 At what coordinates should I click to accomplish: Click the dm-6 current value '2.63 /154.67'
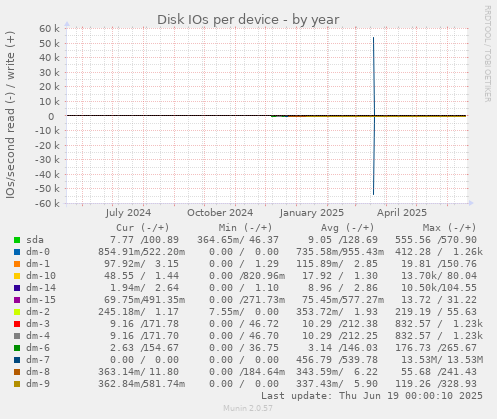(144, 348)
